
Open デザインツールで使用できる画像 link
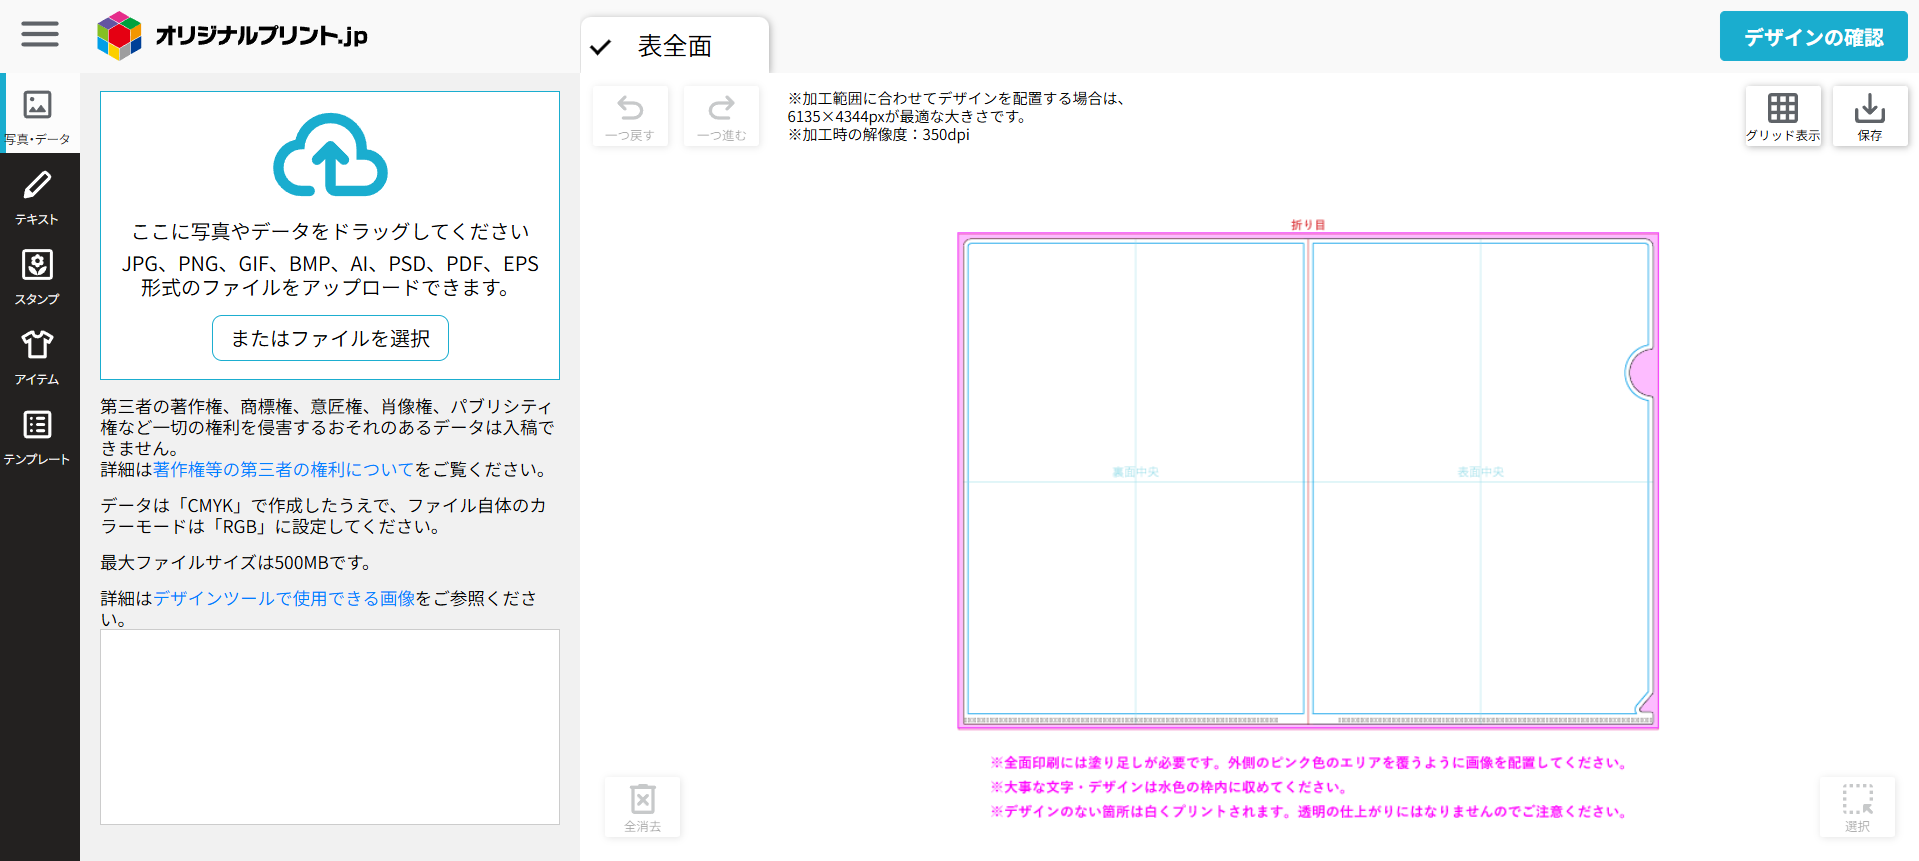(x=284, y=598)
